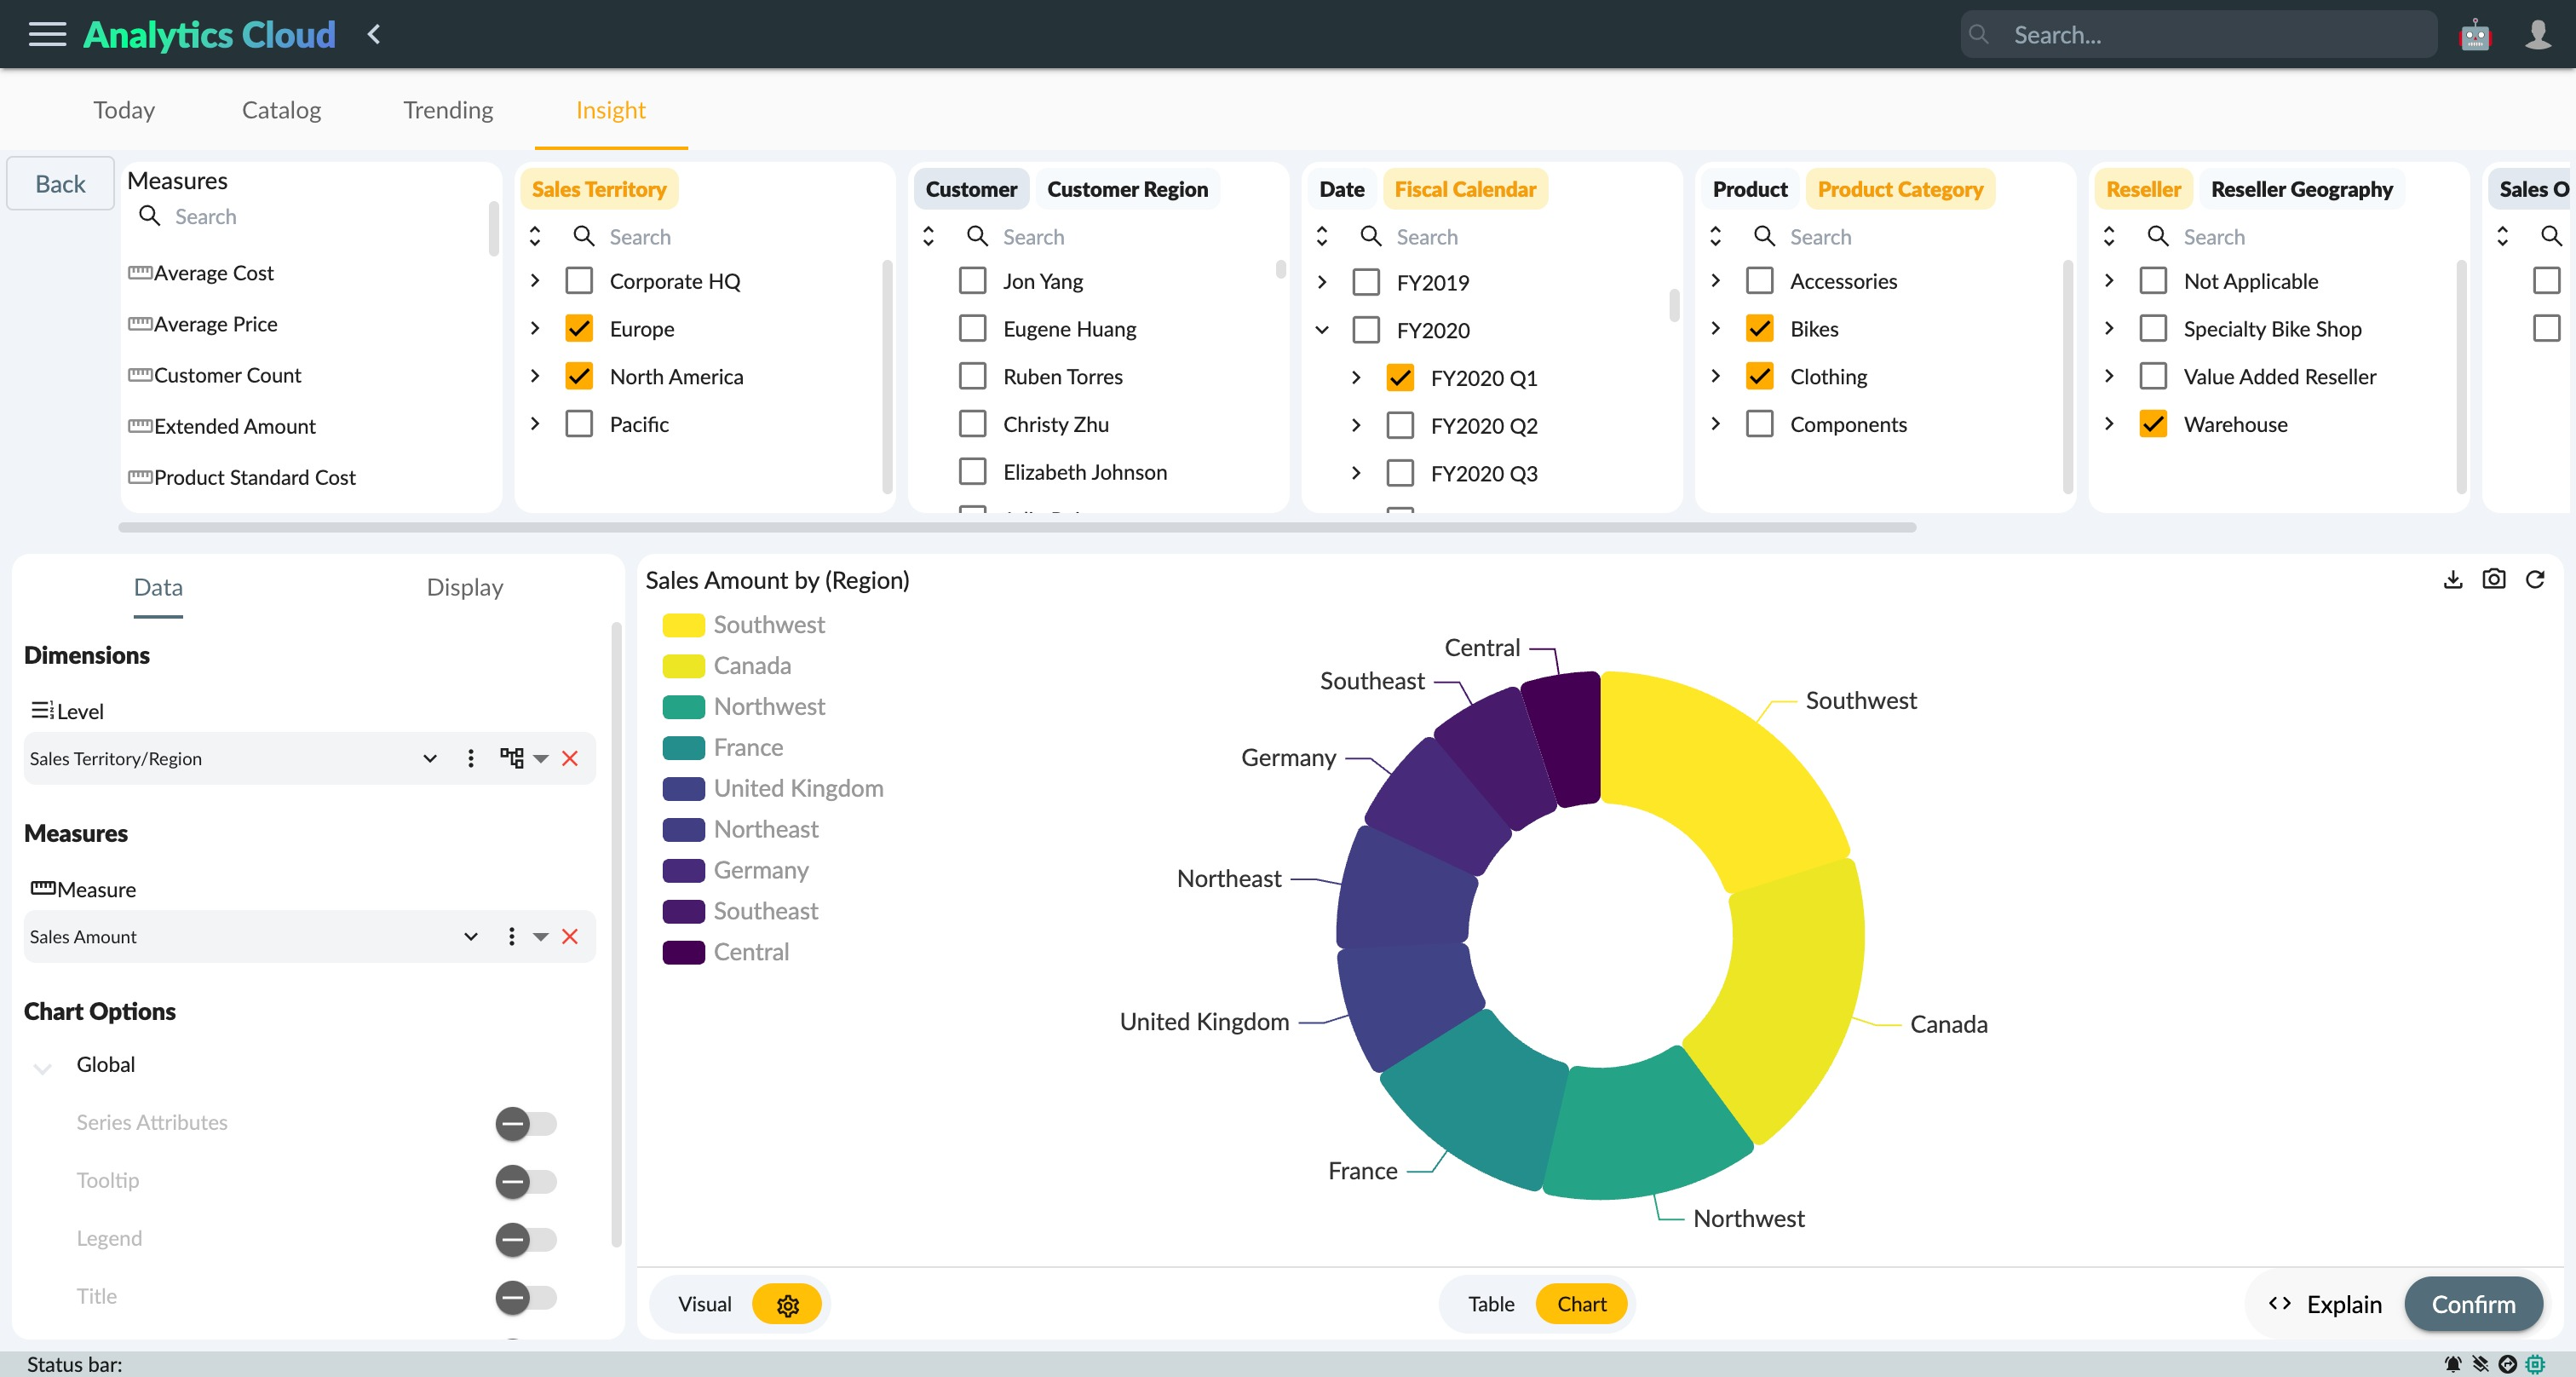2576x1377 pixels.
Task: Open more options for Sales Territory/Region
Action: (471, 758)
